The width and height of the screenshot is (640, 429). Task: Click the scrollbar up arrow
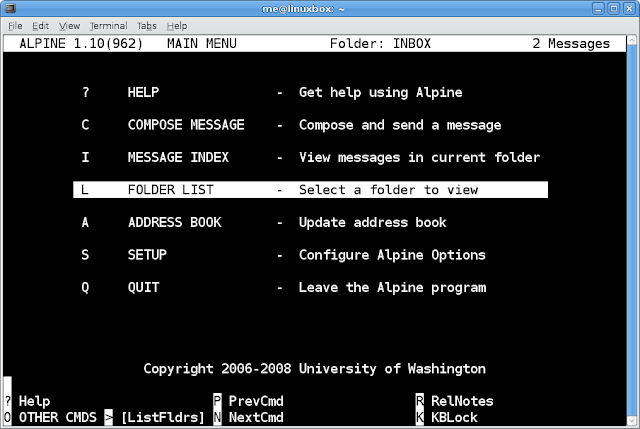(631, 40)
